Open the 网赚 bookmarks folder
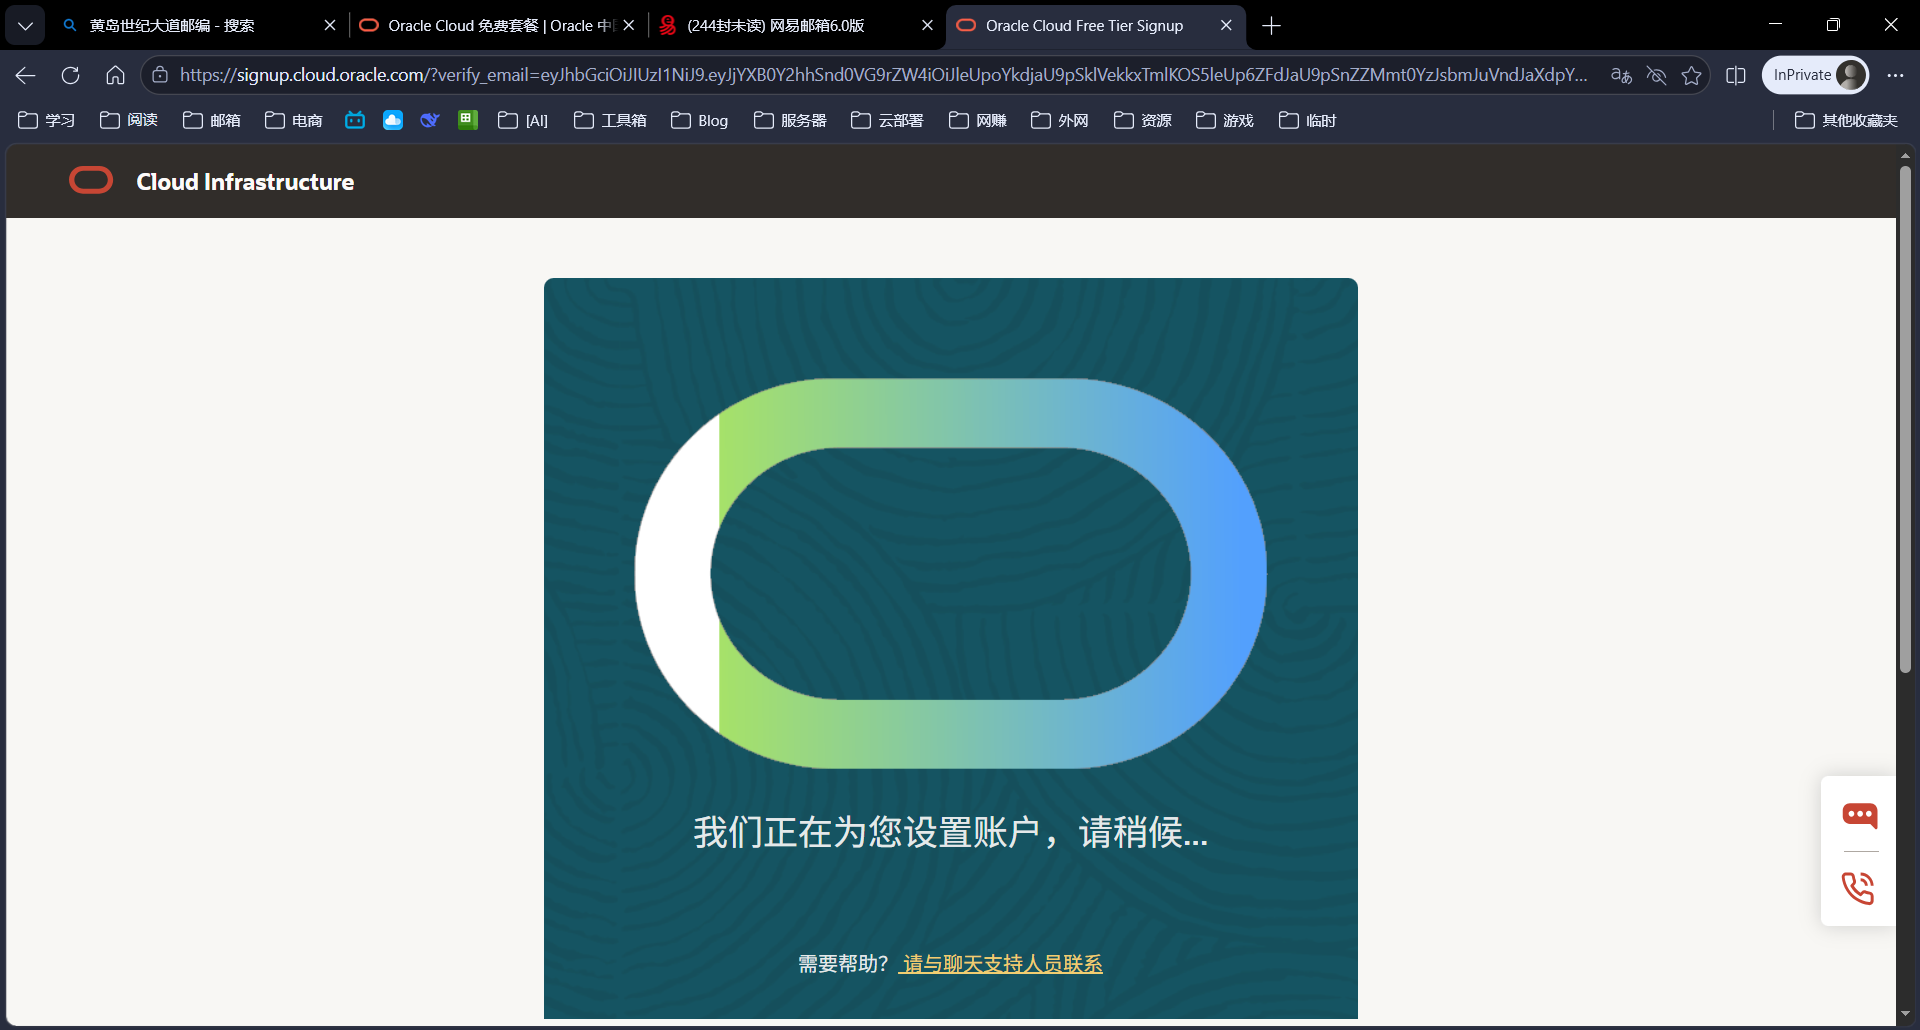The height and width of the screenshot is (1030, 1920). click(x=978, y=120)
